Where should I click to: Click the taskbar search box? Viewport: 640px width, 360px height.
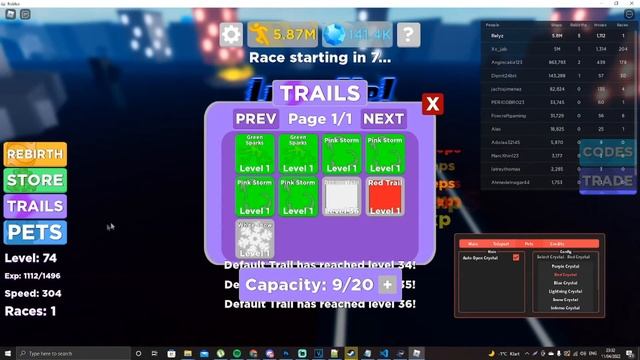coord(73,353)
